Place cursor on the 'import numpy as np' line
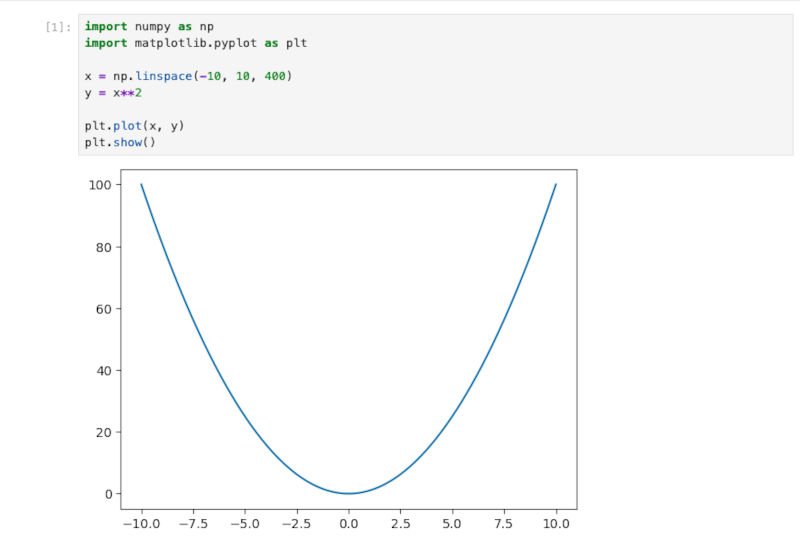800x542 pixels. tap(149, 26)
